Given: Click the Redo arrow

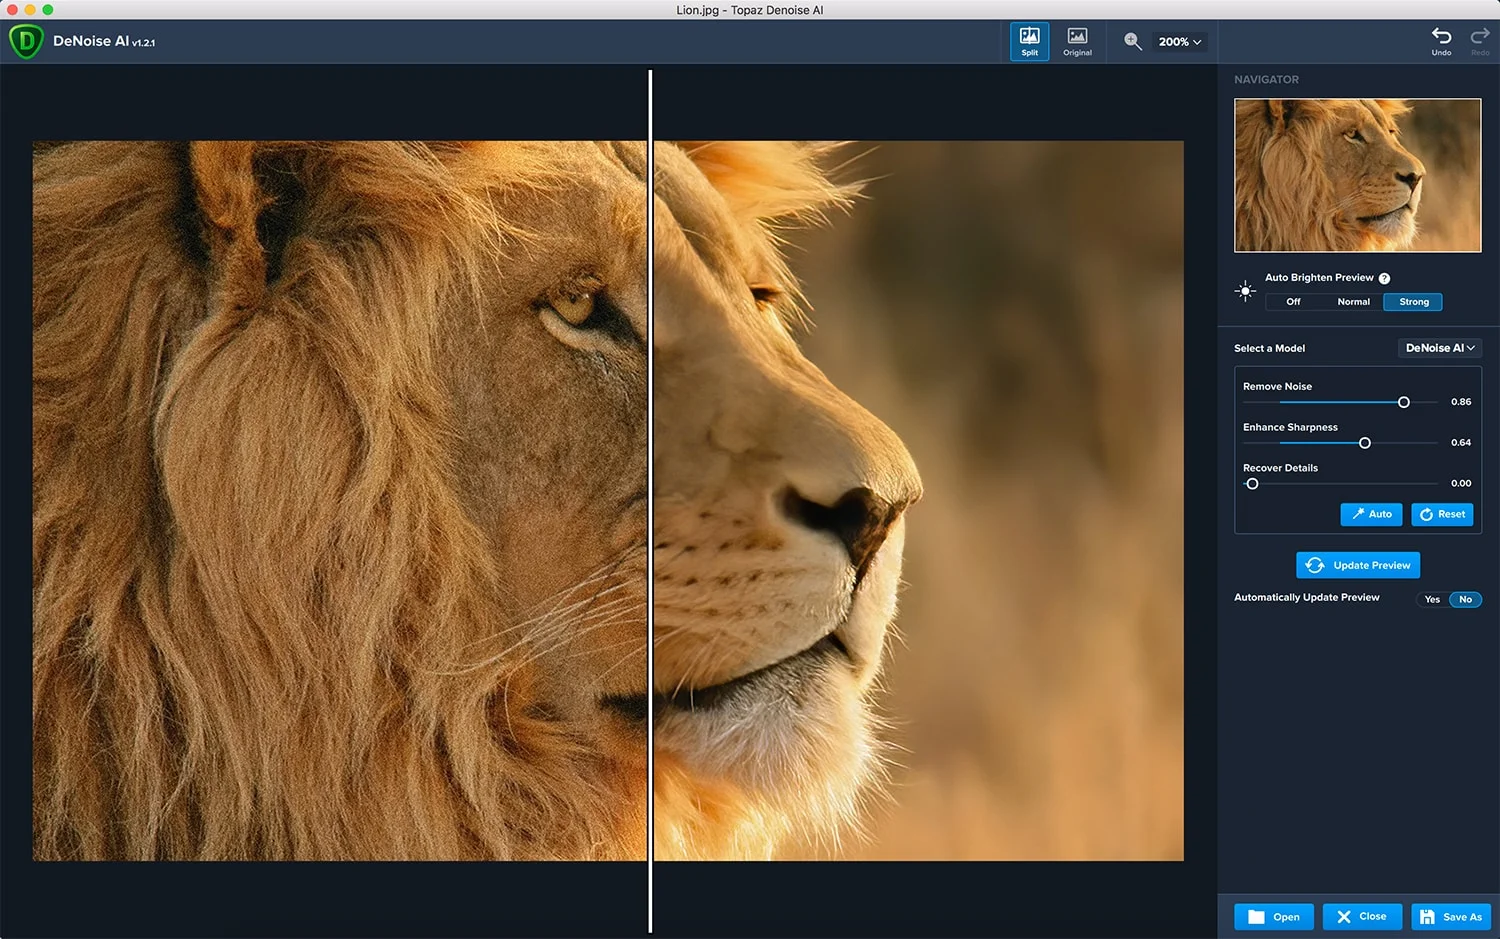Looking at the screenshot, I should (1480, 41).
